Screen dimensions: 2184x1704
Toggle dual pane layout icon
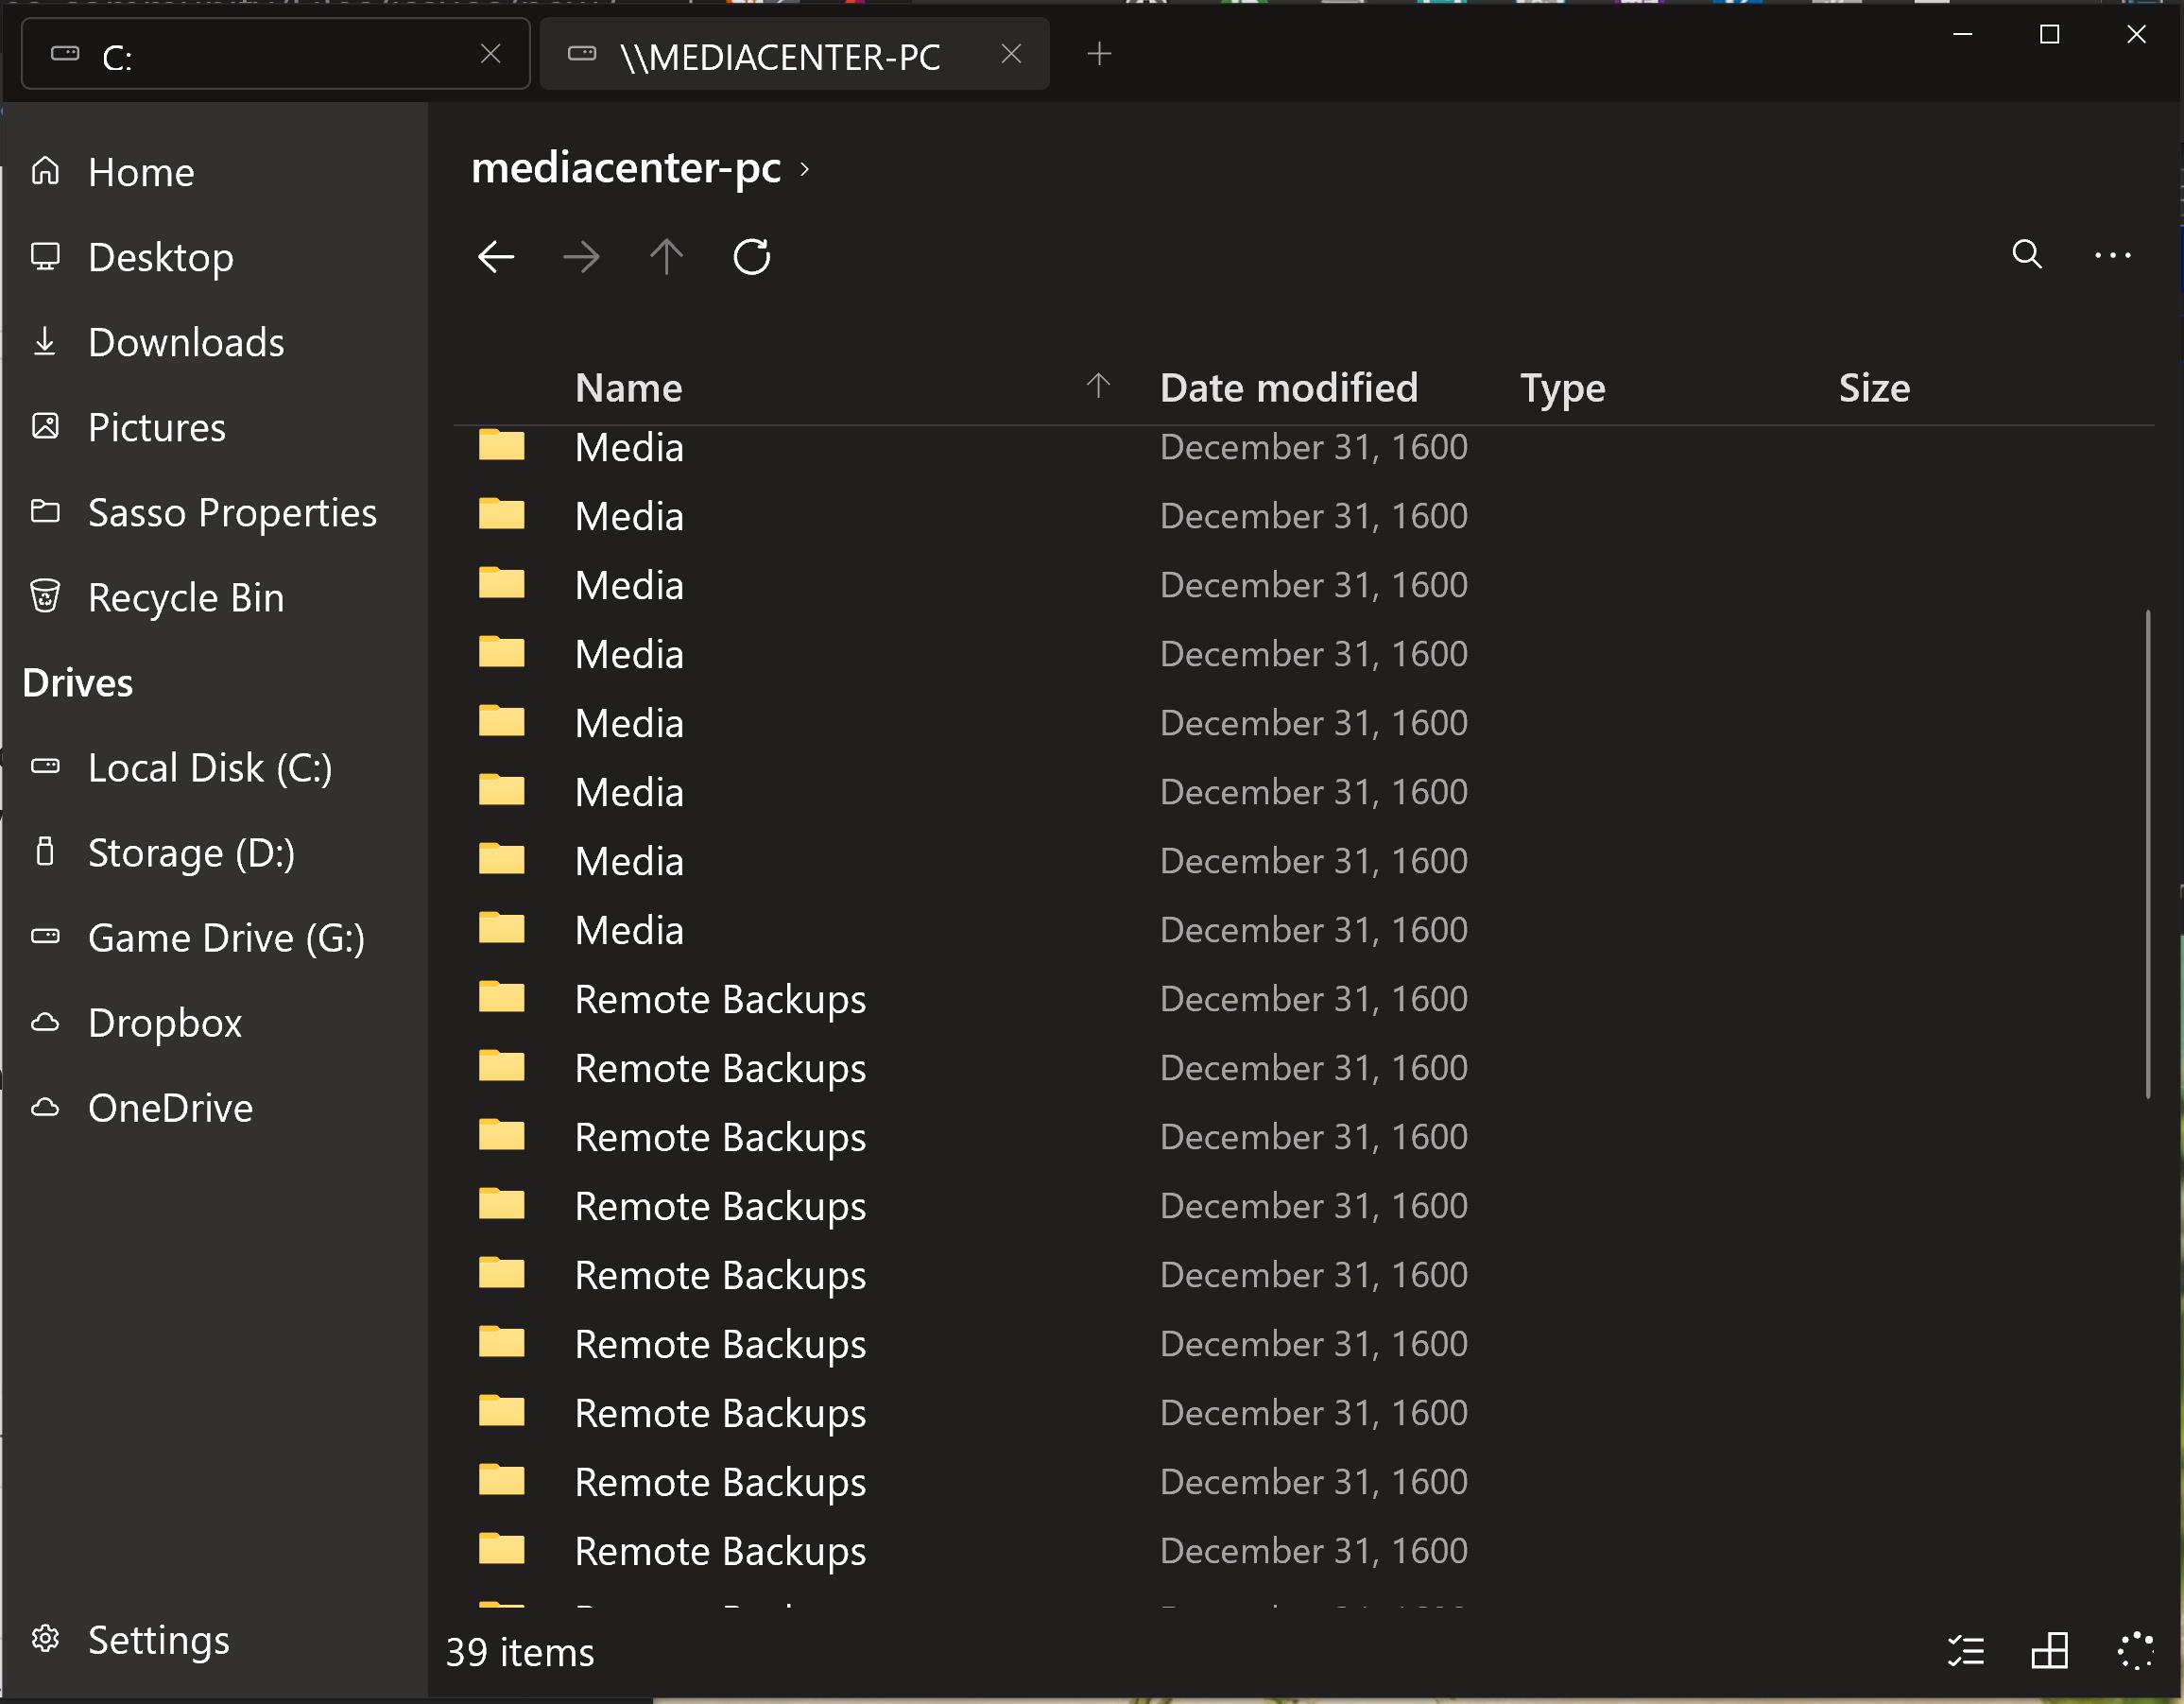(2050, 1651)
